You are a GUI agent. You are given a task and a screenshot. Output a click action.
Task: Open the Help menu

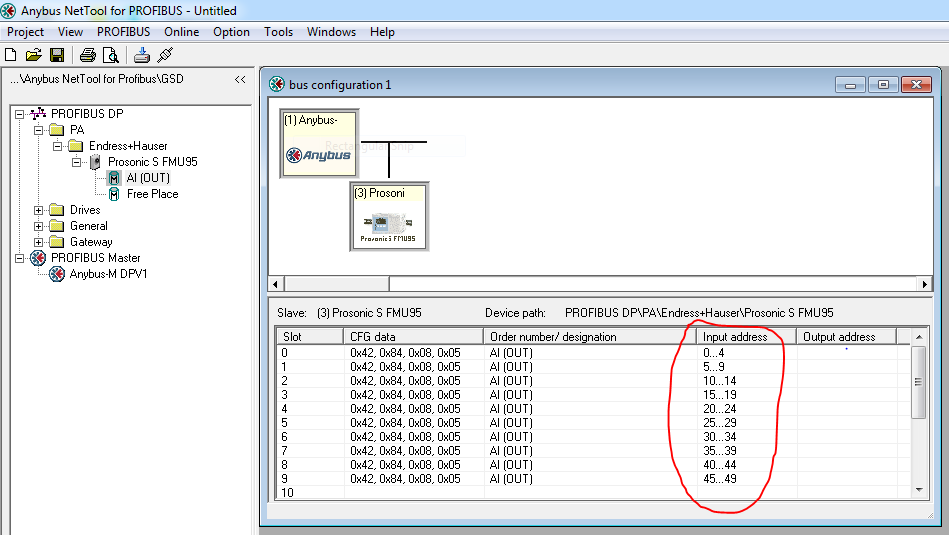coord(382,32)
